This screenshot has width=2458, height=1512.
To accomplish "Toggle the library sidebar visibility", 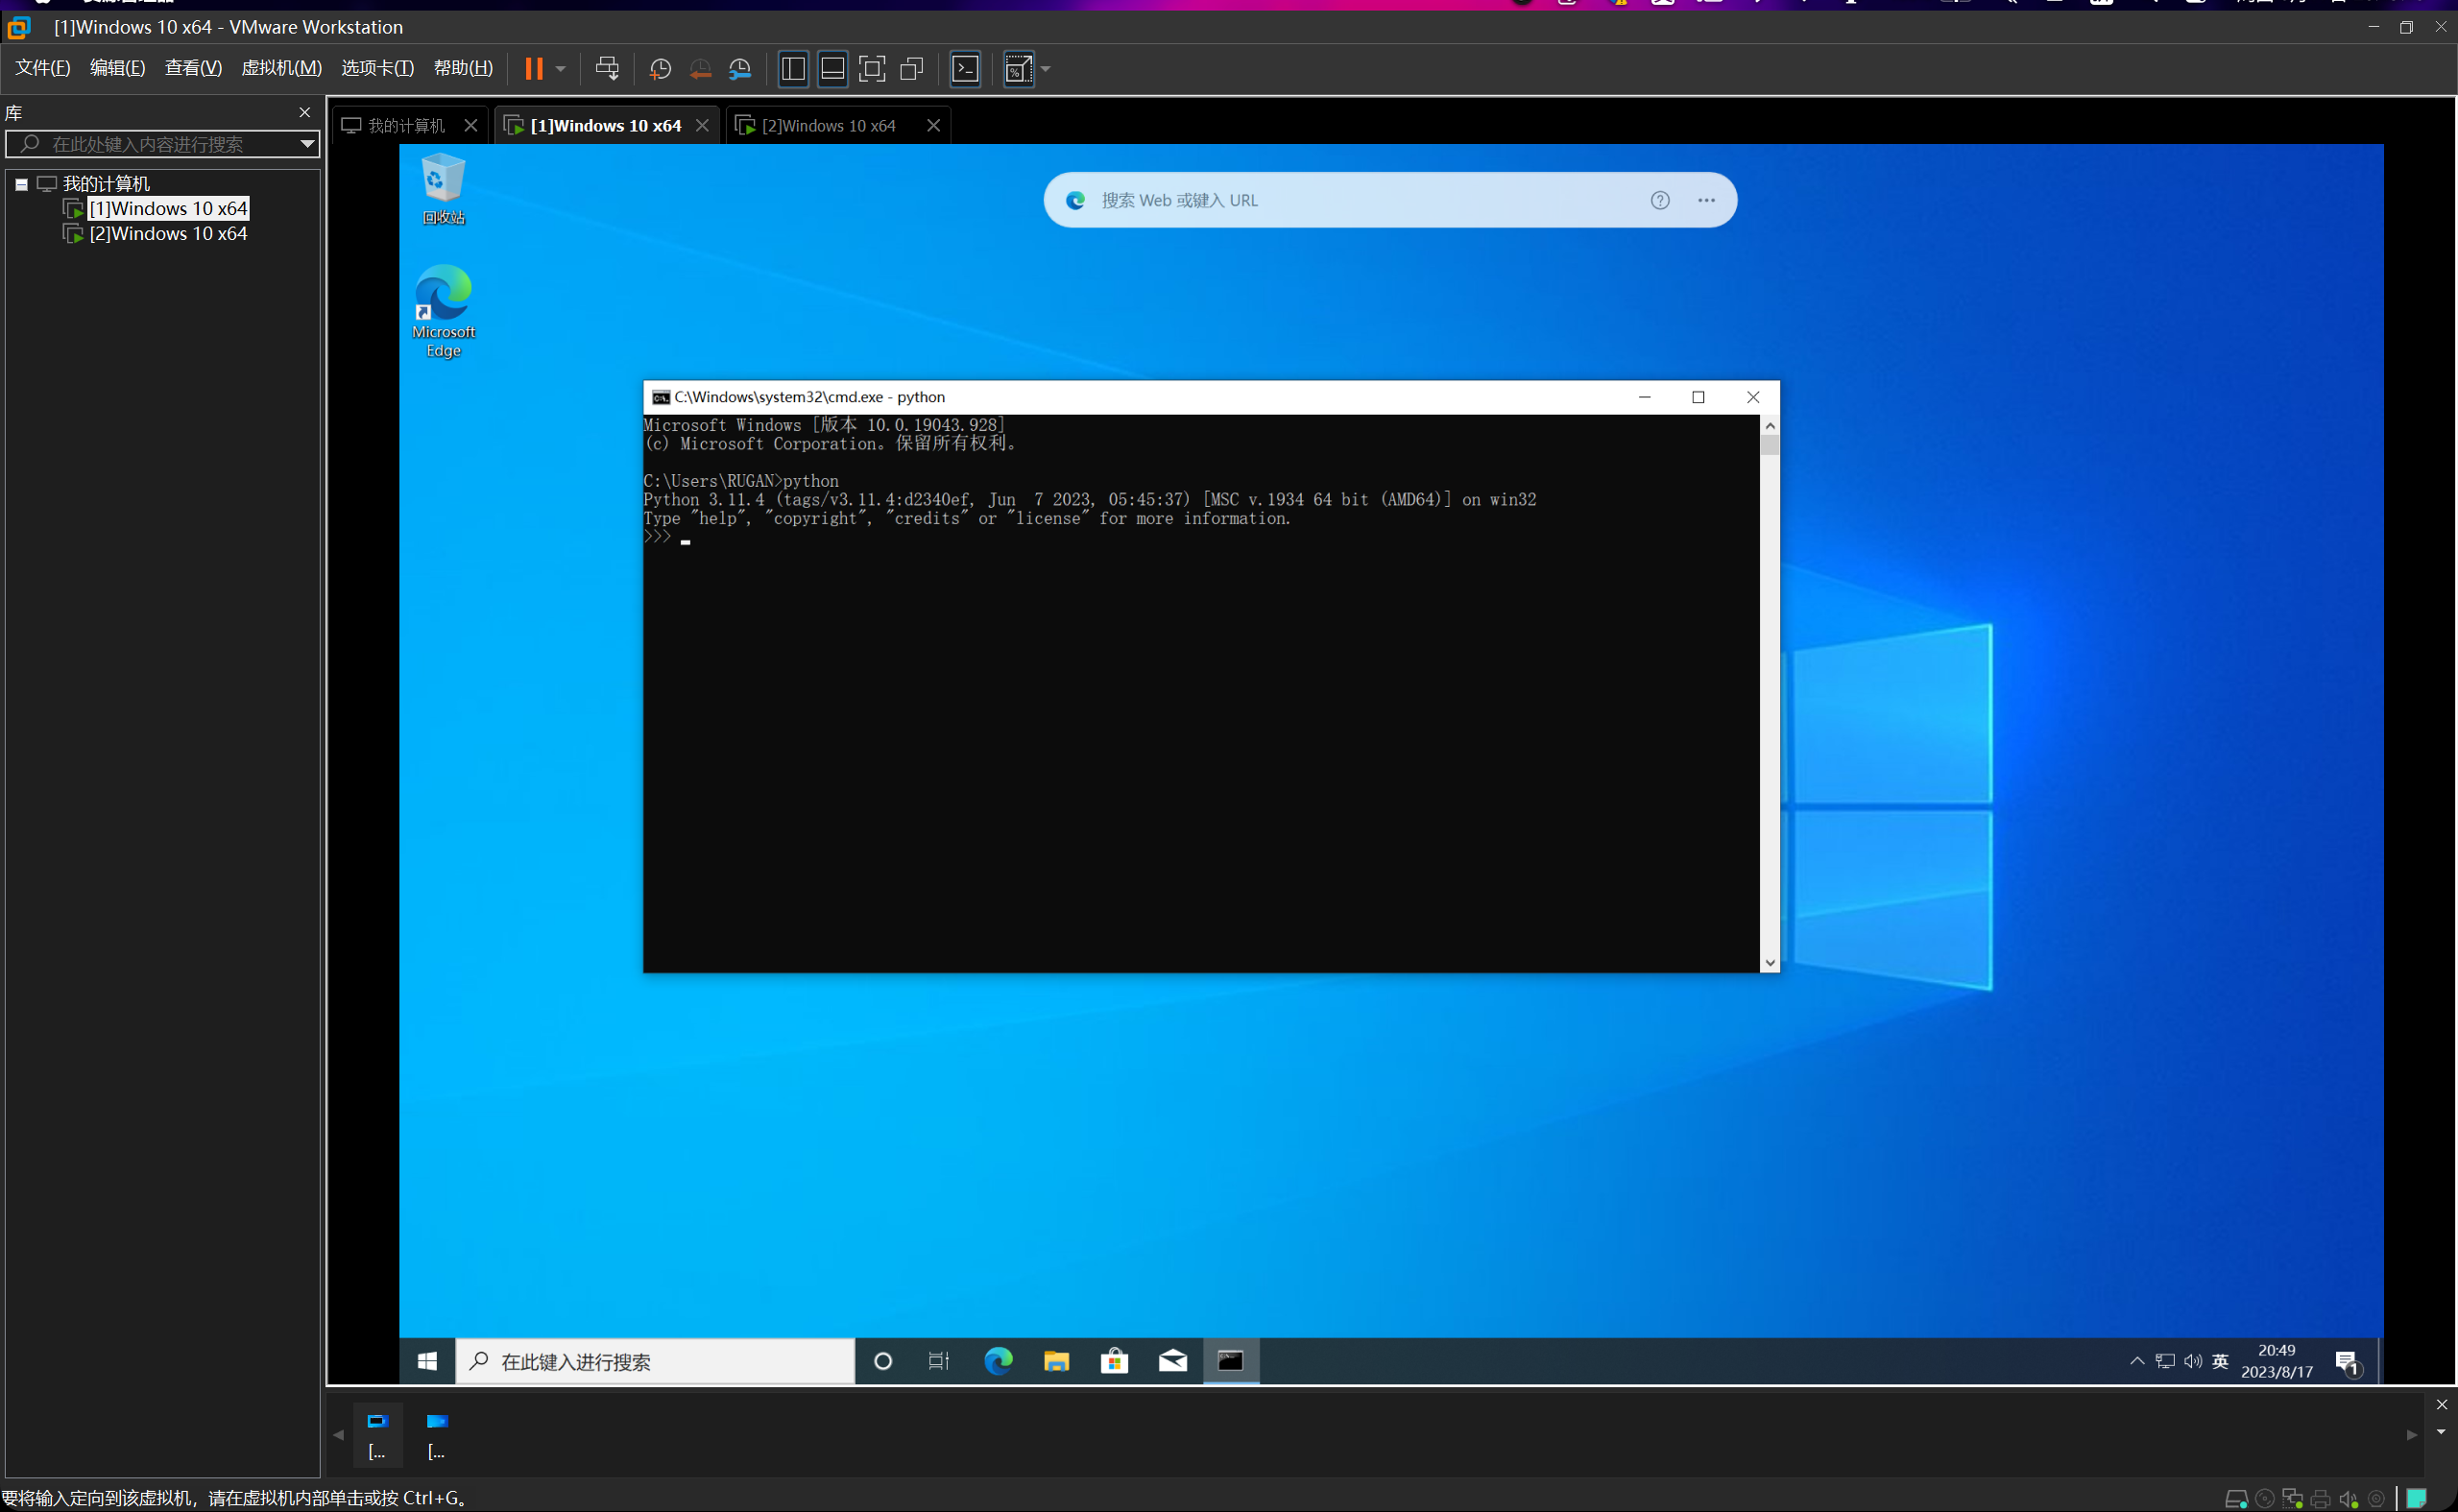I will pyautogui.click(x=793, y=68).
